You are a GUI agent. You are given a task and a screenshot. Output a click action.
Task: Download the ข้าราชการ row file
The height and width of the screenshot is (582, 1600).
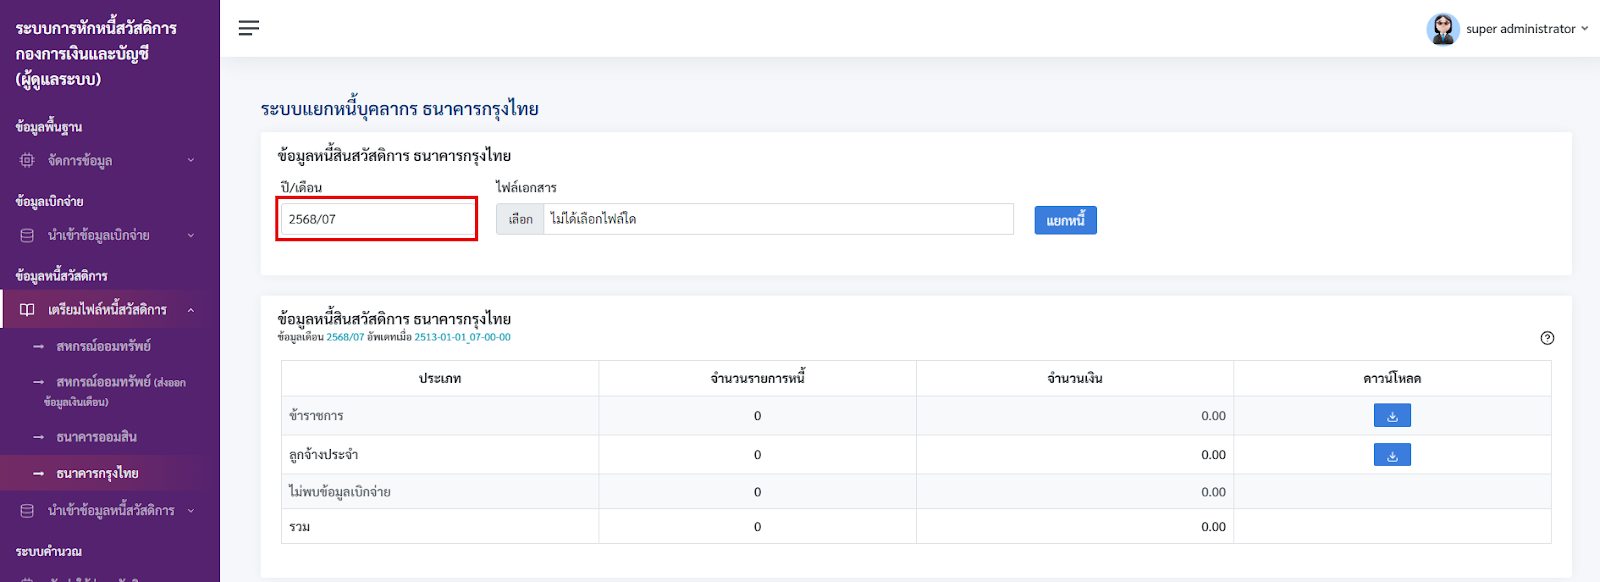point(1392,415)
